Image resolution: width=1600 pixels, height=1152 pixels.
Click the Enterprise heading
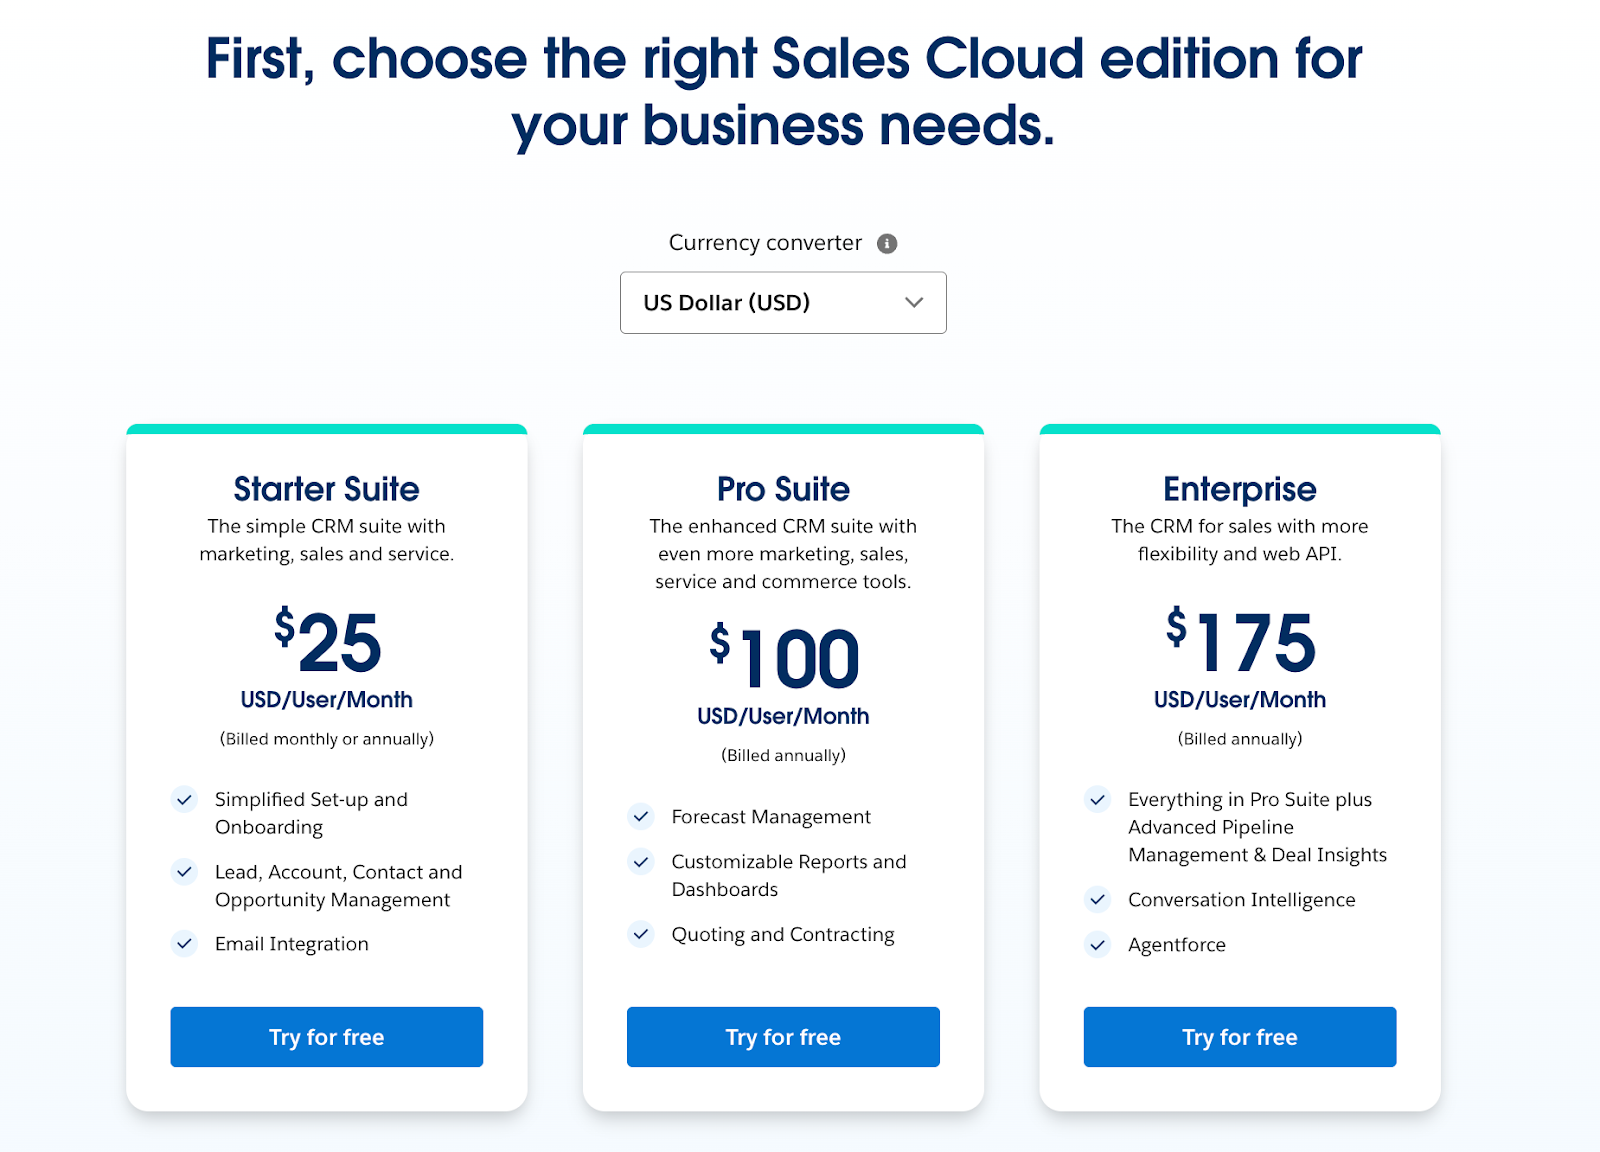tap(1239, 489)
